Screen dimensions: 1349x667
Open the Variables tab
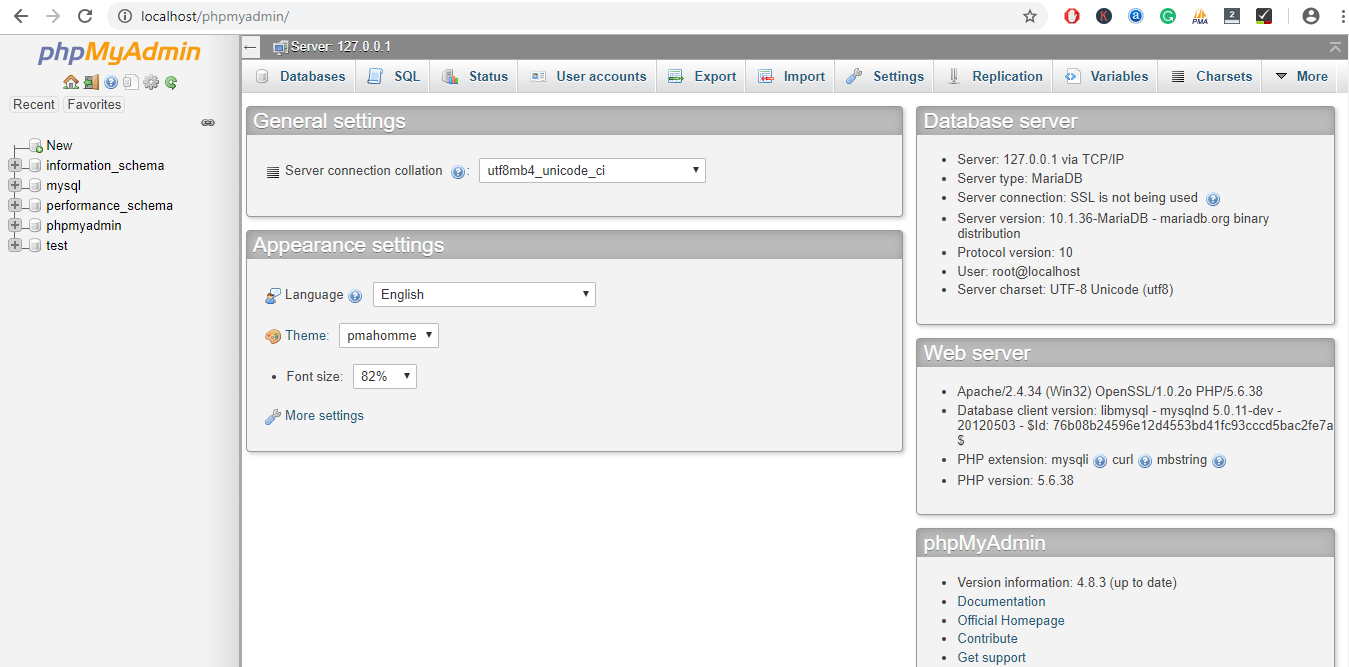pos(1107,76)
